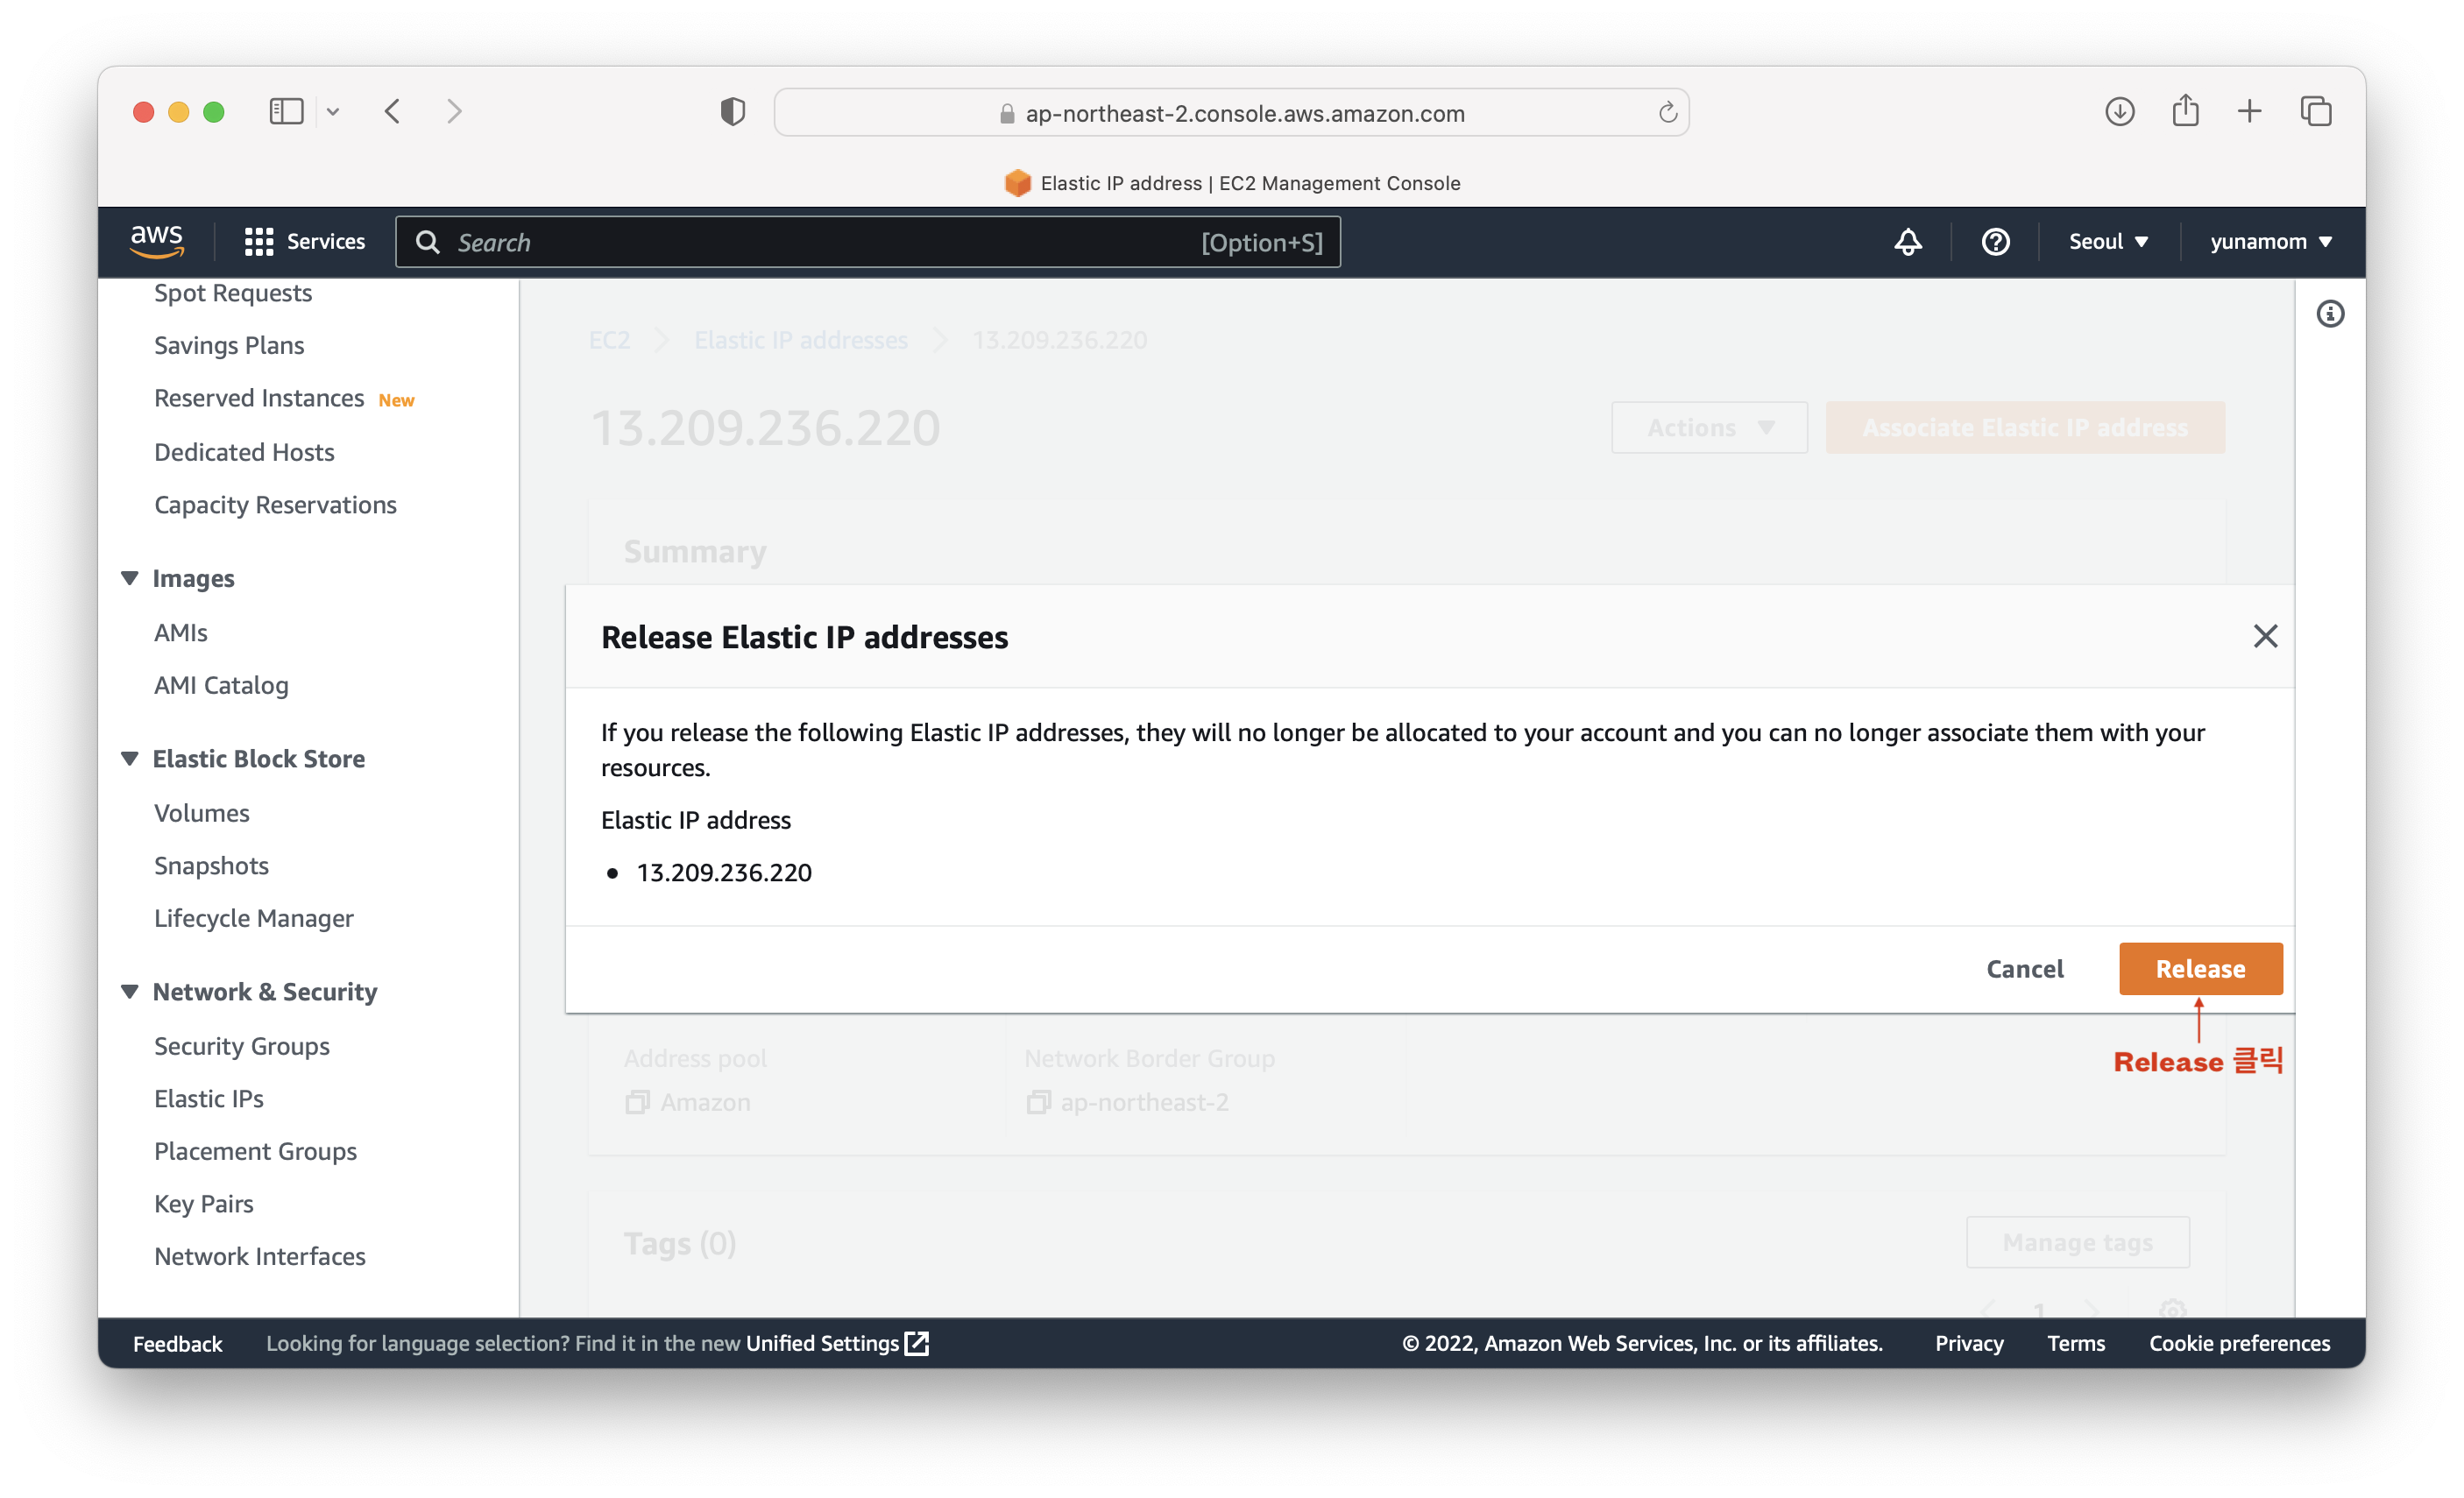Click the search magnifier icon
2464x1498 pixels.
pos(427,242)
